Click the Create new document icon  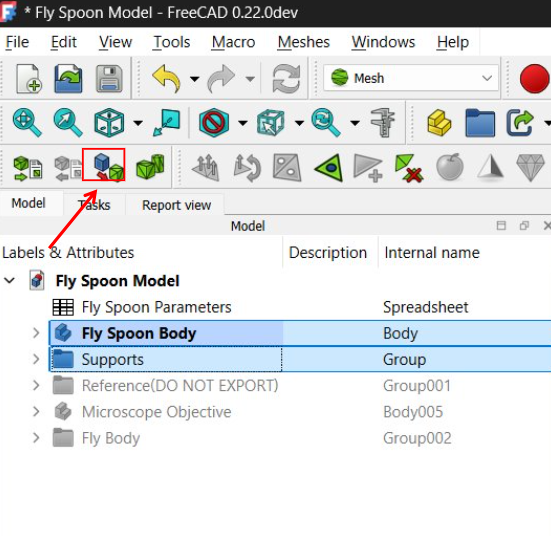click(29, 78)
